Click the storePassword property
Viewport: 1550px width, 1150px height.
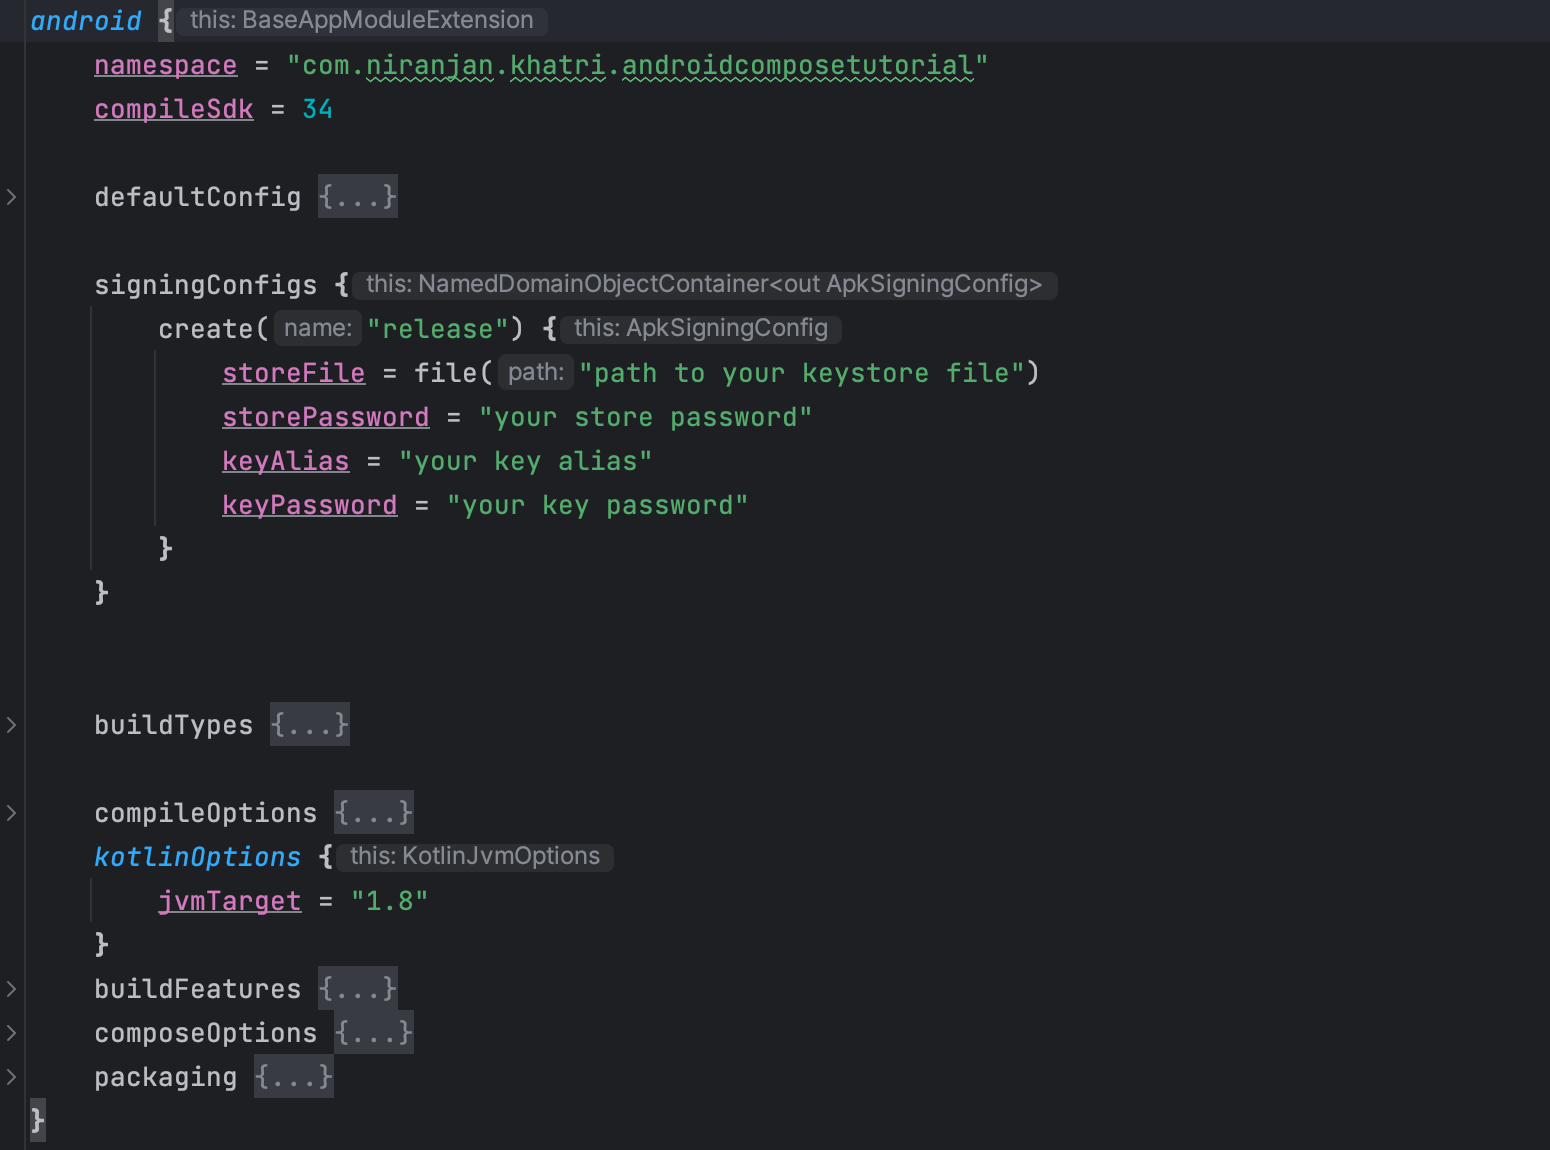tap(326, 417)
